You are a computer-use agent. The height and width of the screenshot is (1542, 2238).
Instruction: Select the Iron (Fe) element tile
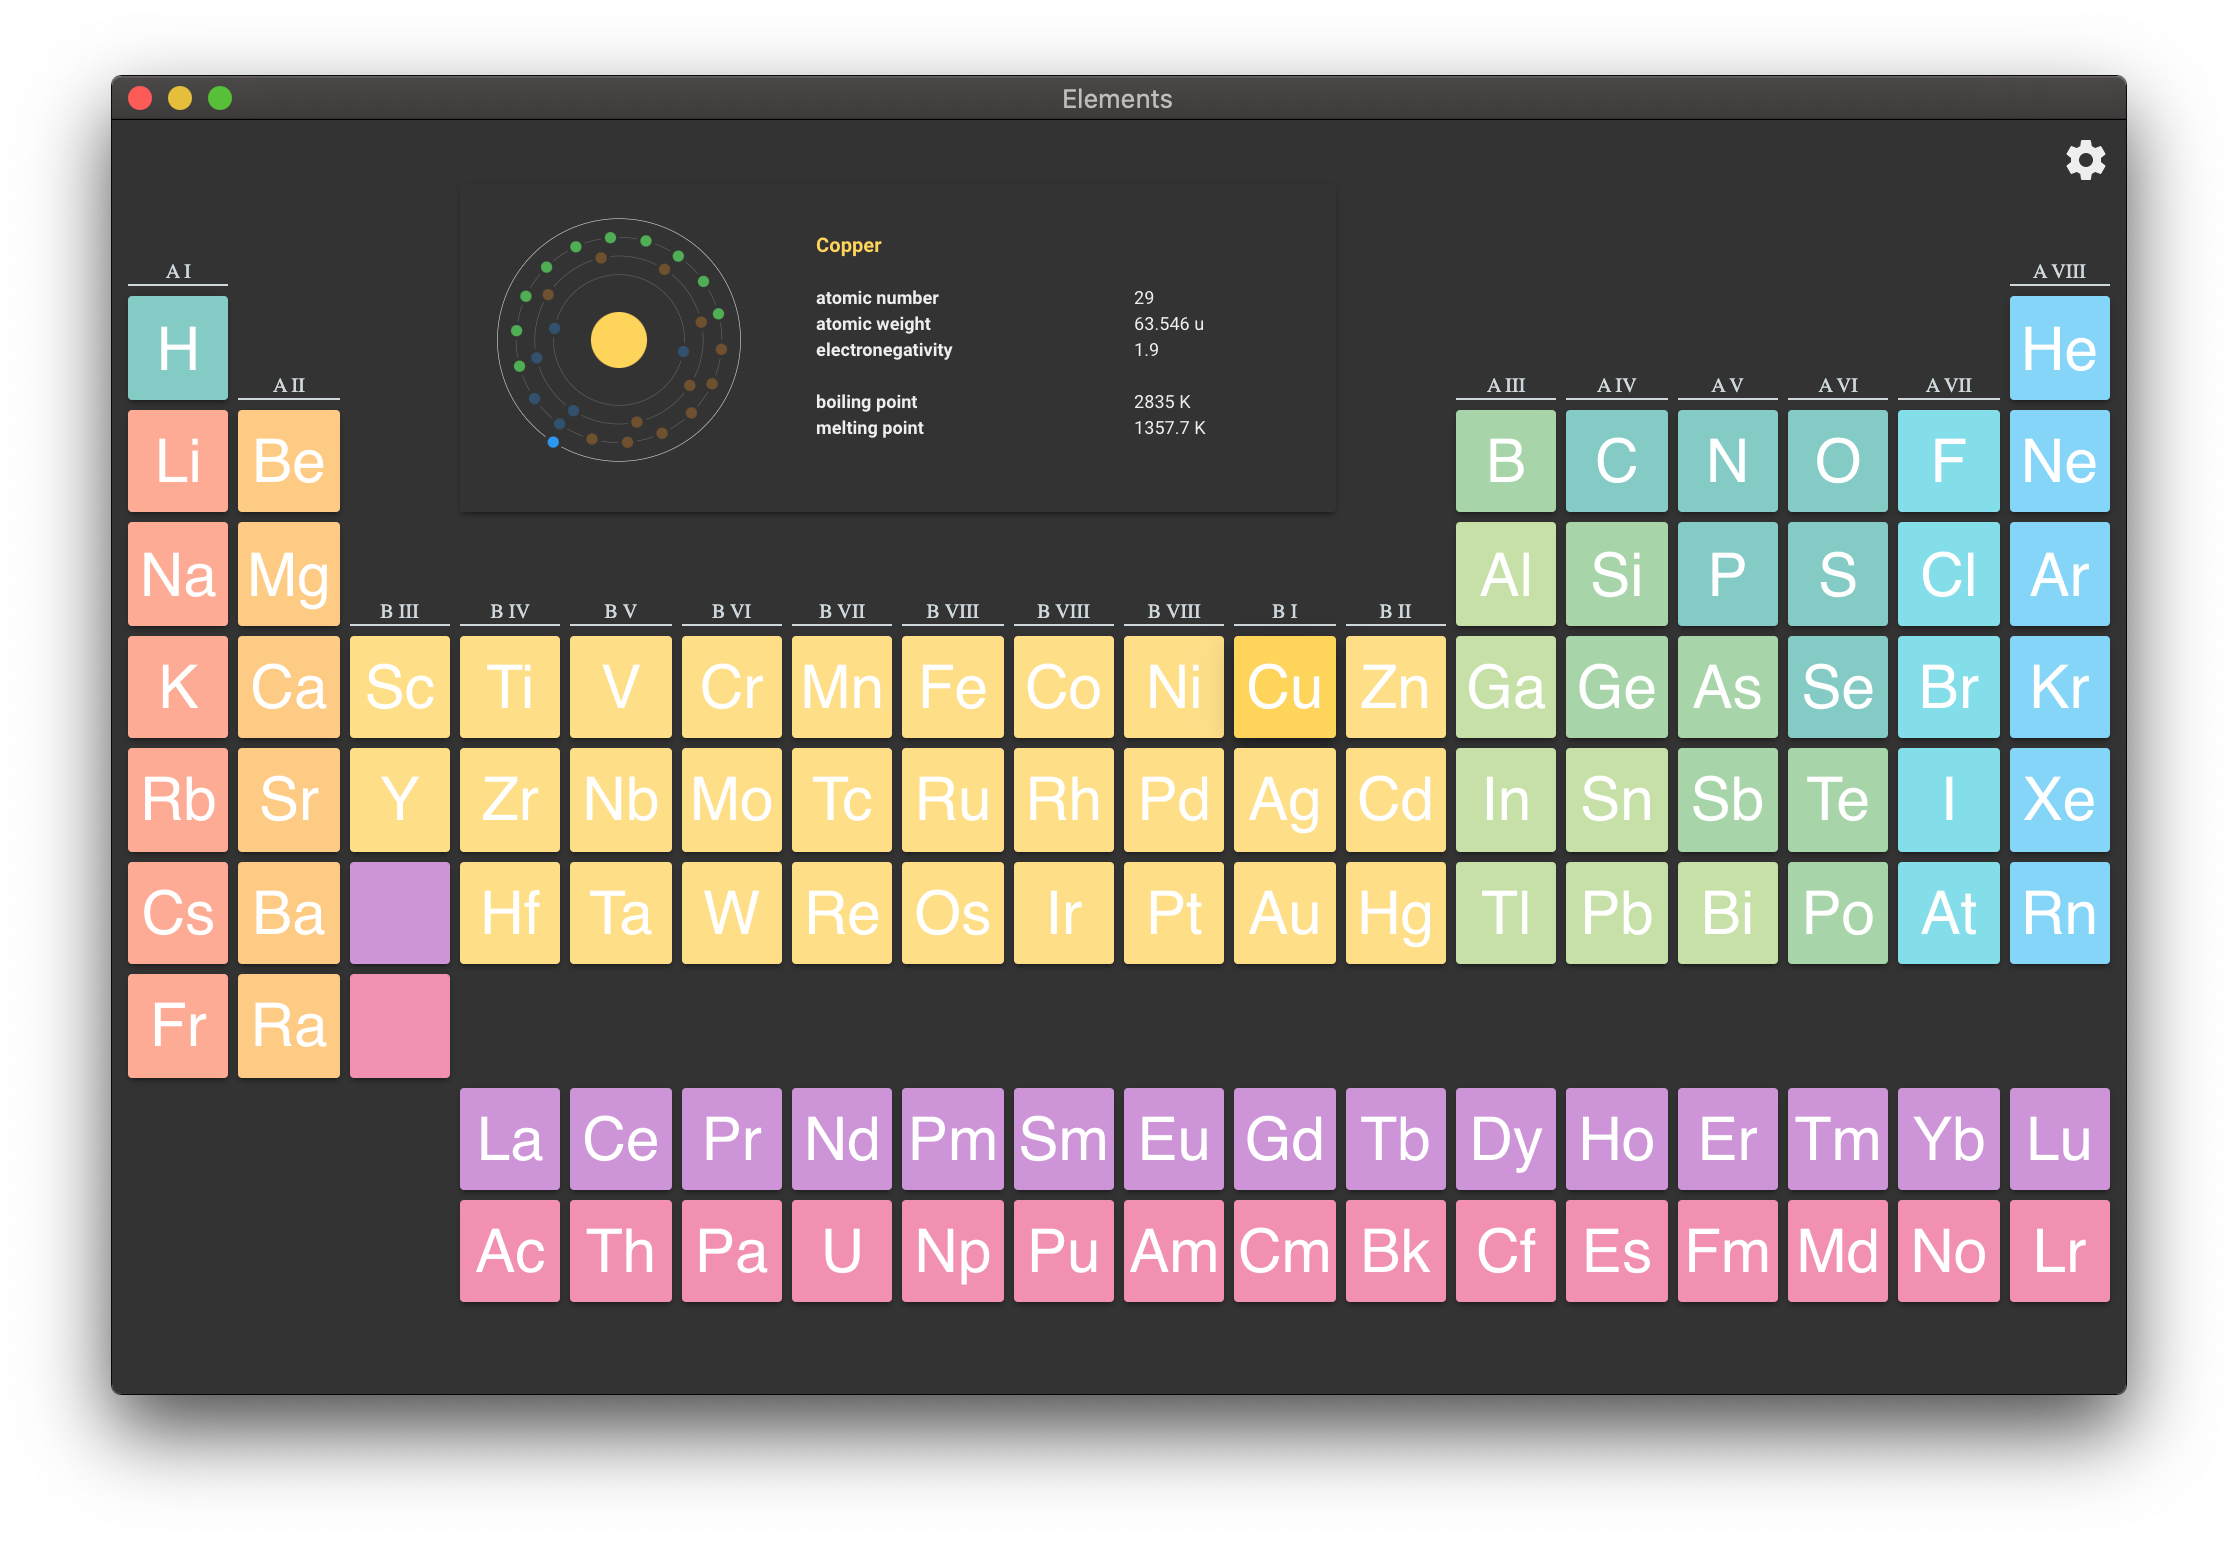click(x=952, y=687)
